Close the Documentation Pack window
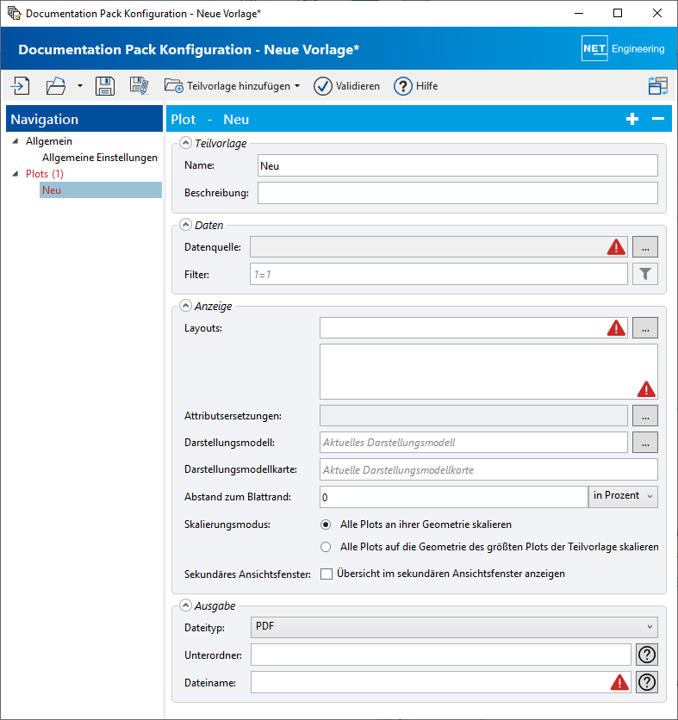Image resolution: width=678 pixels, height=720 pixels. coord(657,13)
